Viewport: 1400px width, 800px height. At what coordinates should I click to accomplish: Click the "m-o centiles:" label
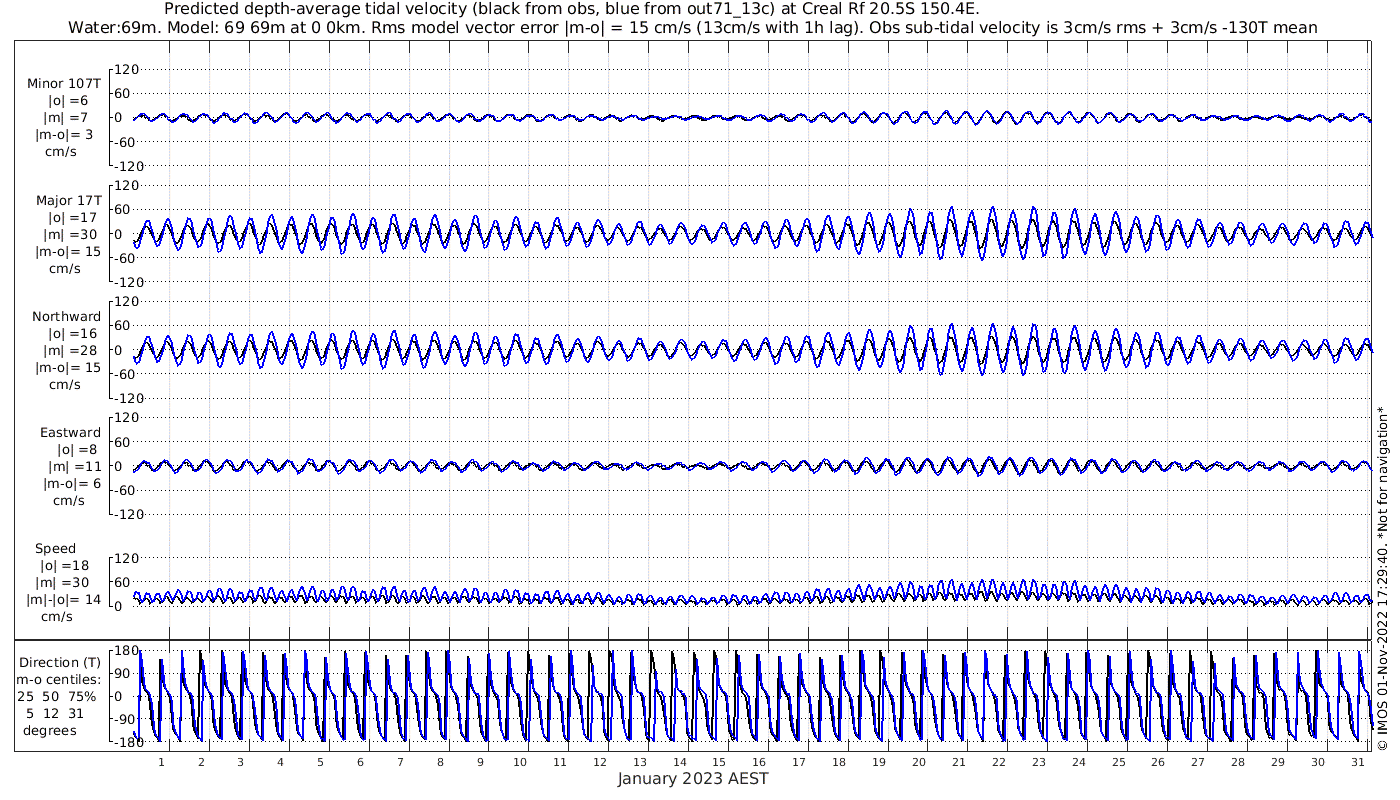tap(57, 680)
